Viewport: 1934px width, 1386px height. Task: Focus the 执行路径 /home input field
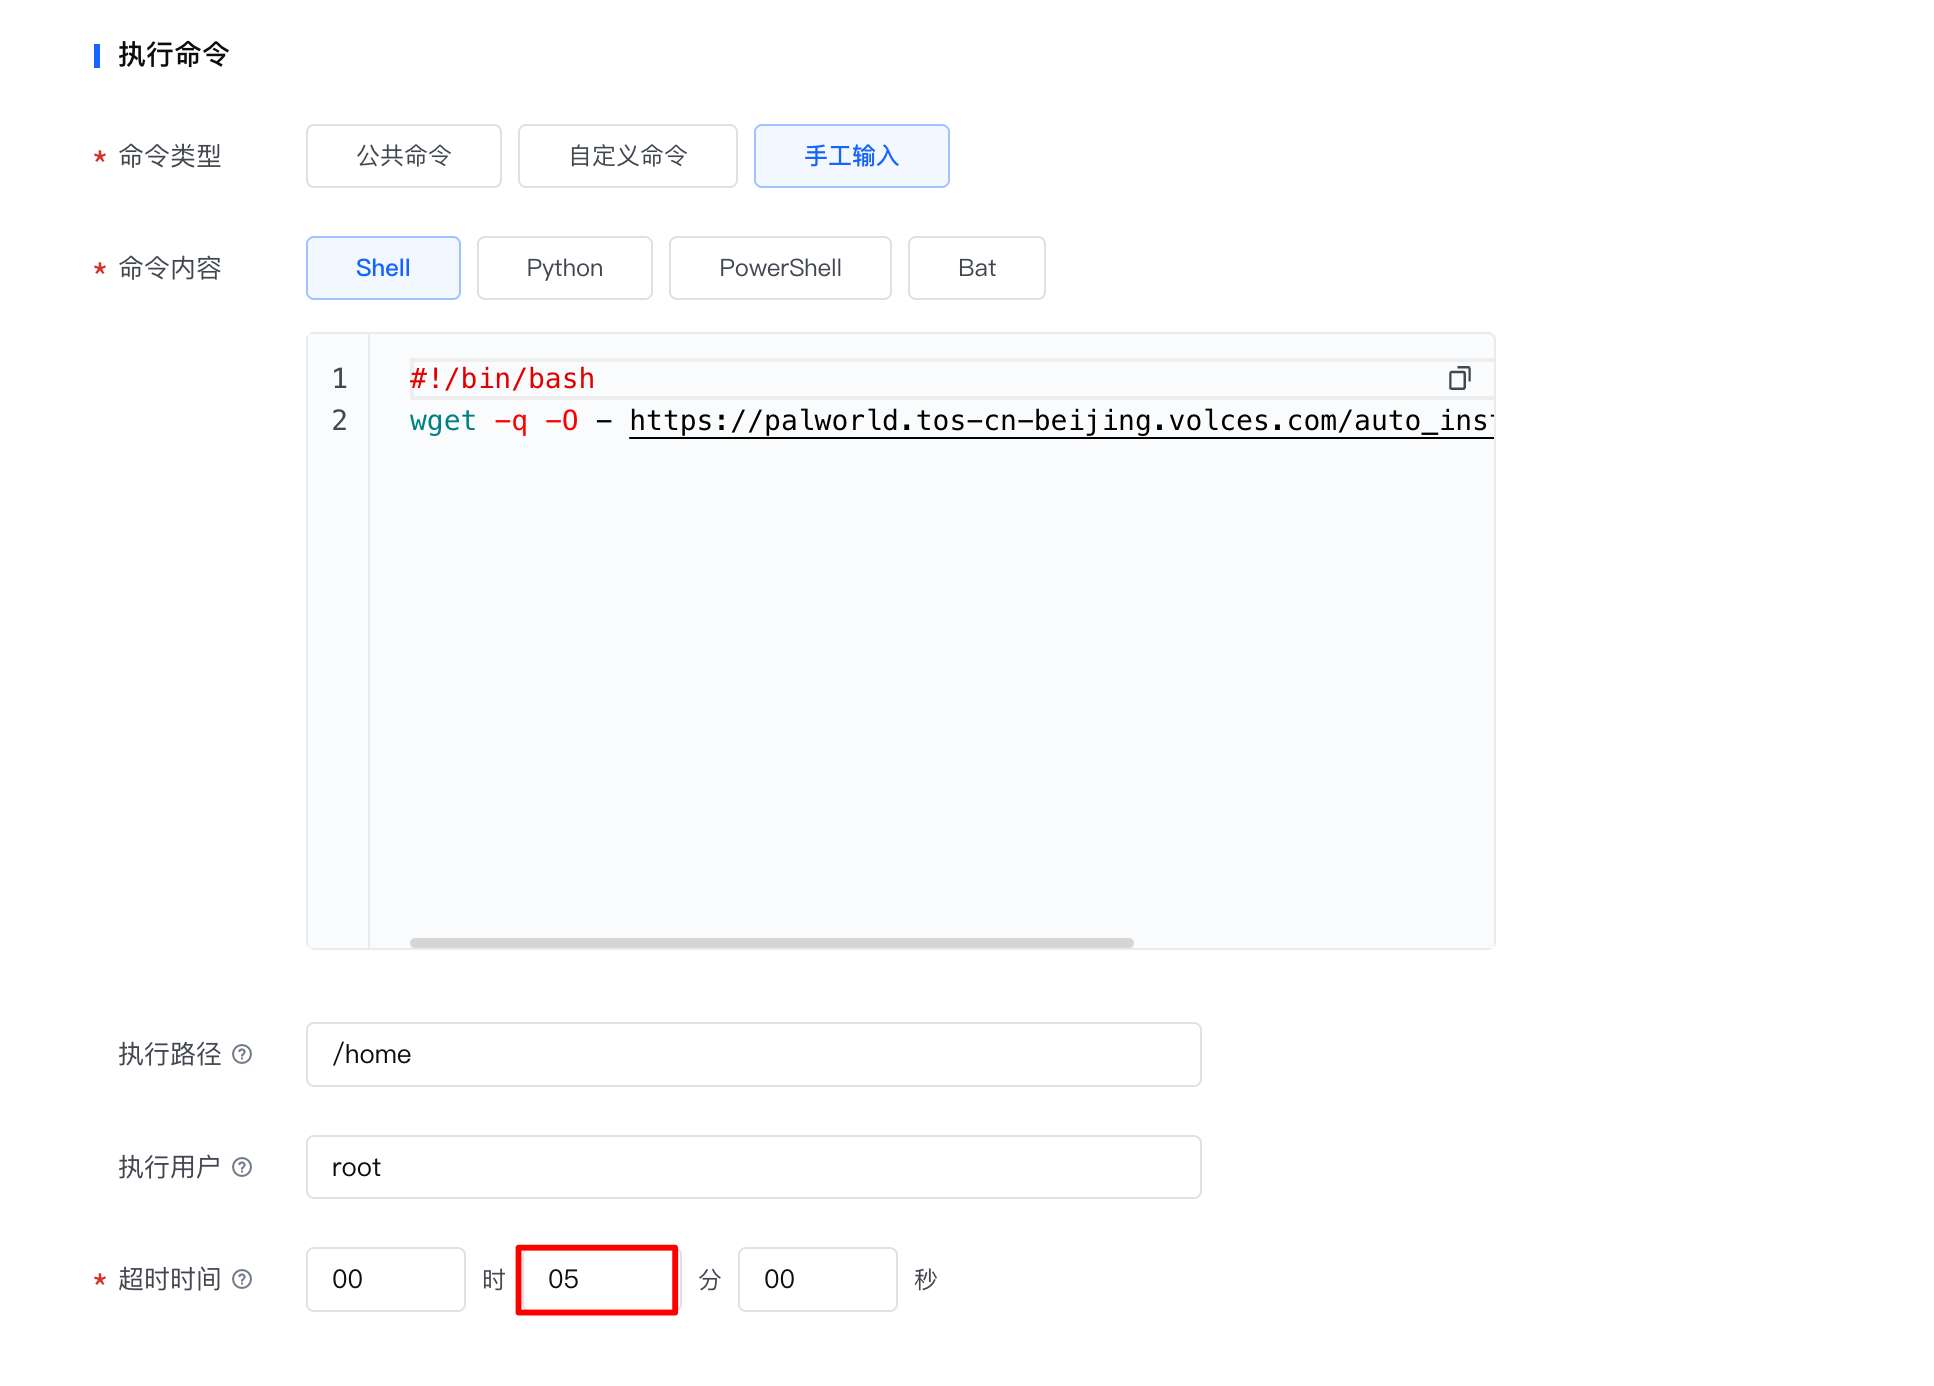pos(753,1054)
